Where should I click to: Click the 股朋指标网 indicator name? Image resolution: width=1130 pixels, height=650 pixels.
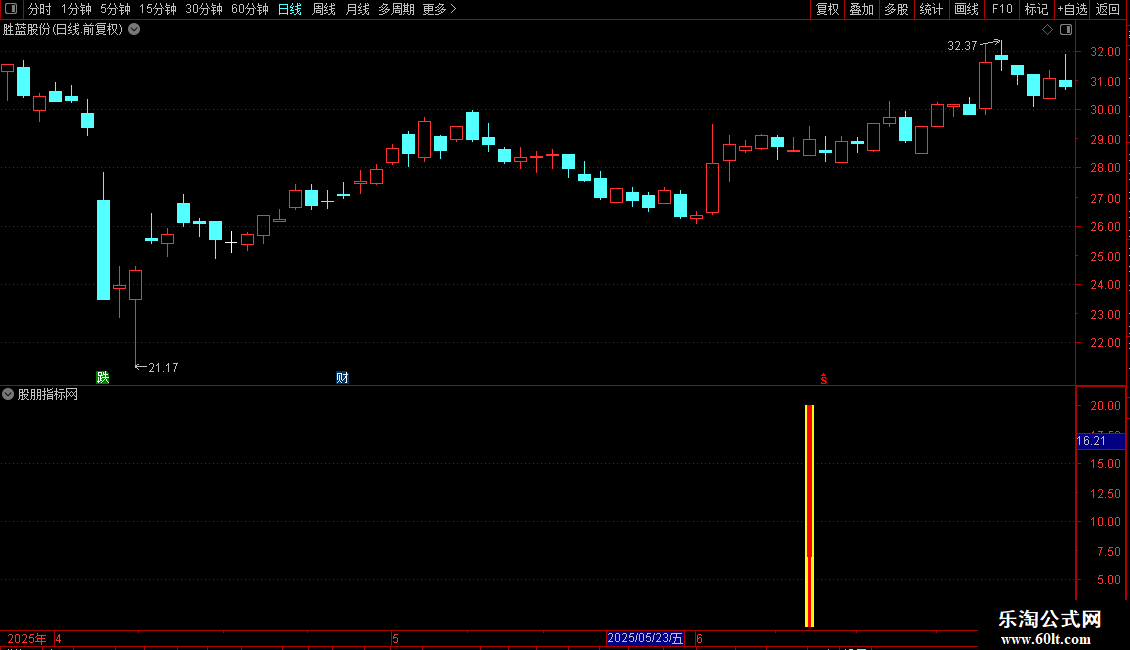point(48,394)
